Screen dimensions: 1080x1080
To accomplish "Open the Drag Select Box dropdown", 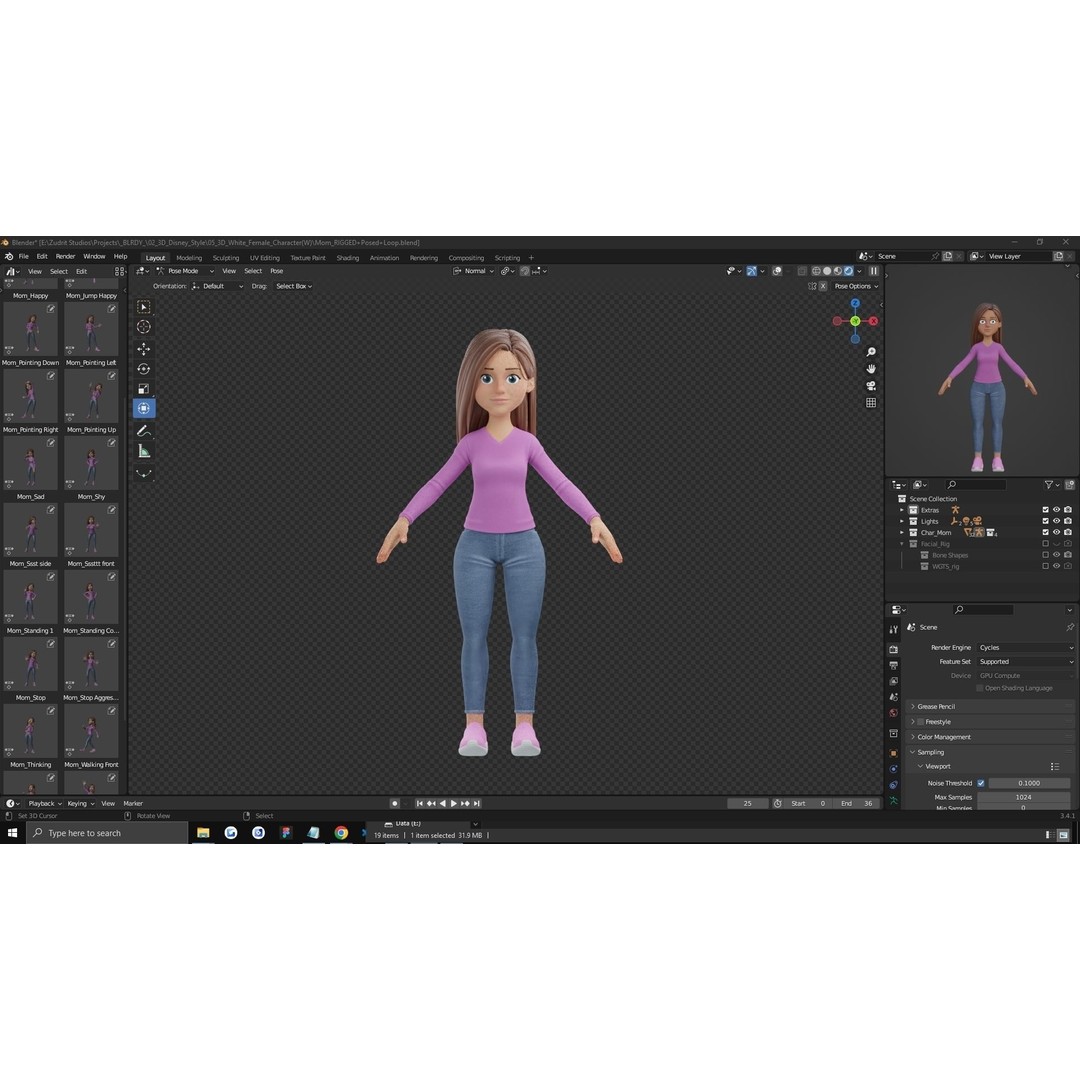I will [294, 287].
